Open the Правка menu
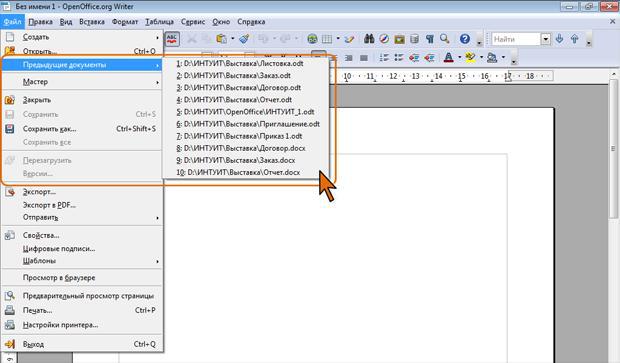This screenshot has width=620, height=363. (x=40, y=22)
